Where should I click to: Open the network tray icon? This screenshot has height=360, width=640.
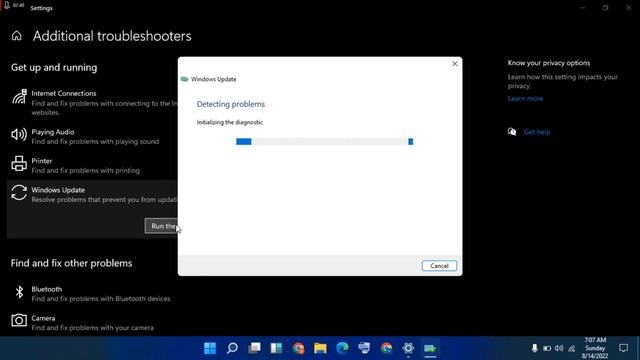point(571,348)
